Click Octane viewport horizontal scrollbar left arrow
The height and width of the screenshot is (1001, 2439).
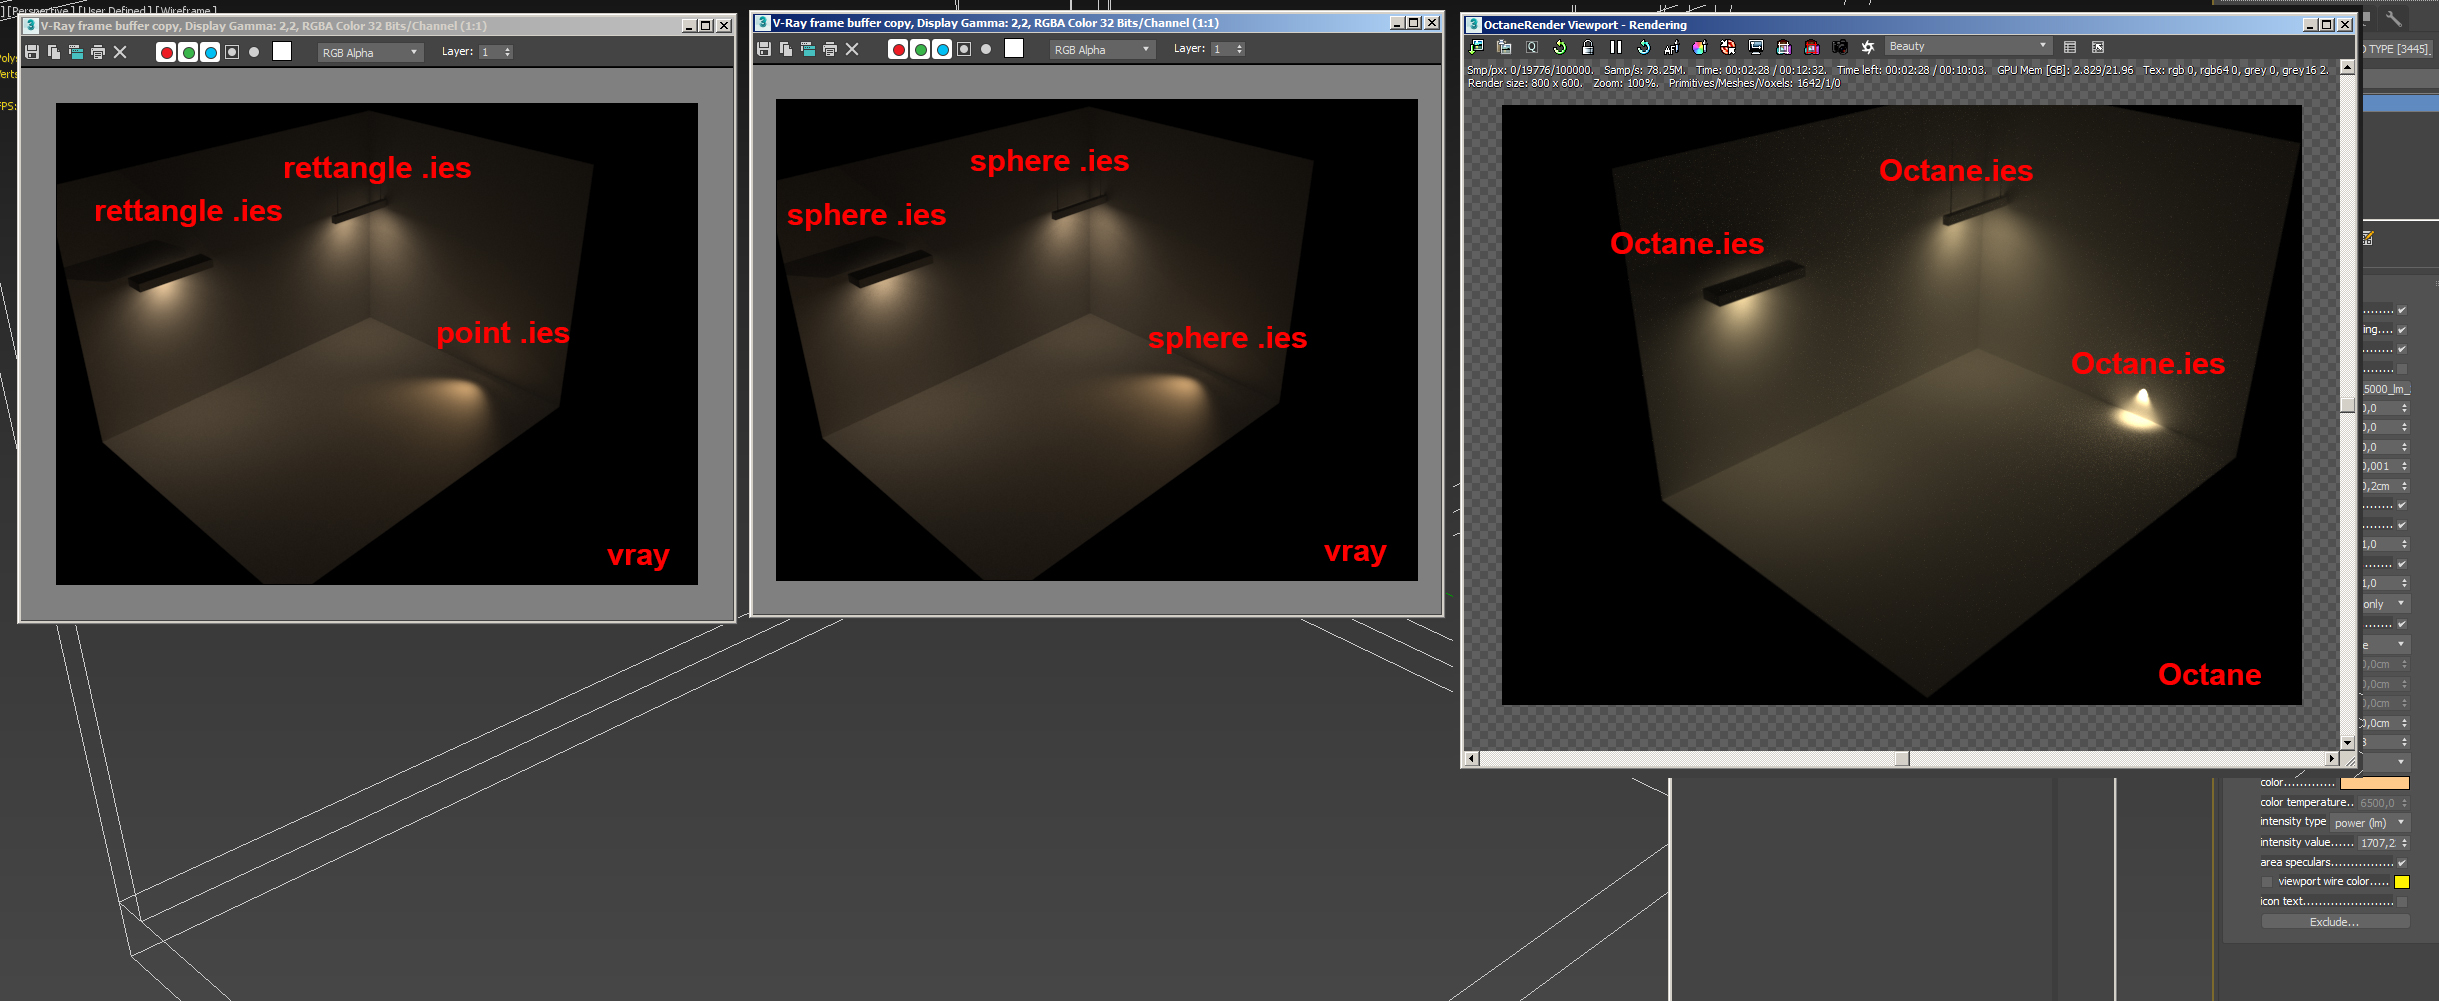(1471, 759)
